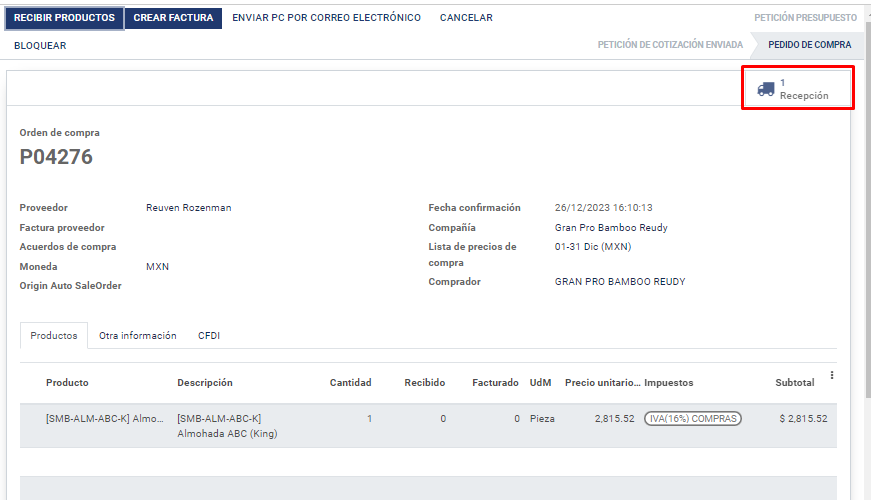Click company Gran Pro Bamboo Reudy
The width and height of the screenshot is (871, 500).
coord(611,228)
